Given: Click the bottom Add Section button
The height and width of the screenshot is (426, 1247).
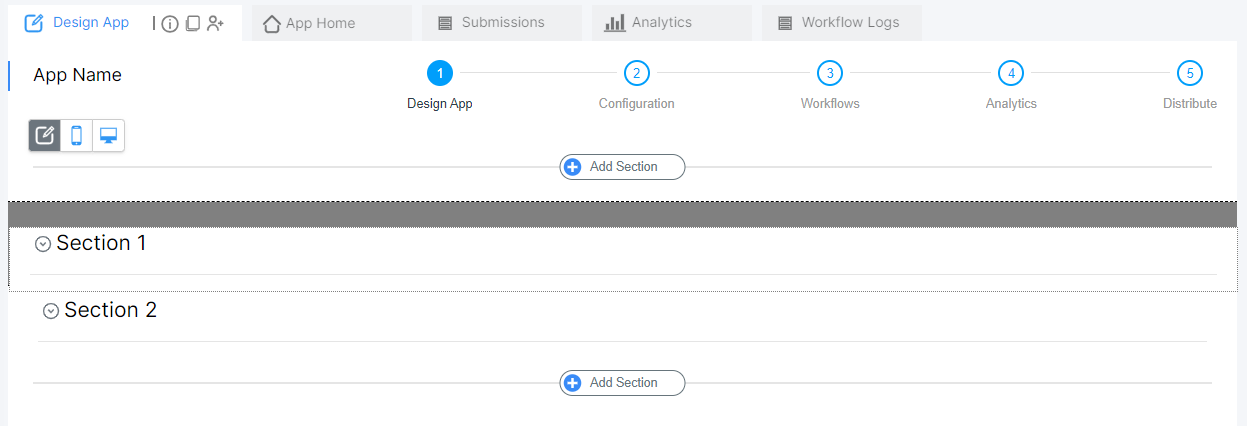Looking at the screenshot, I should click(622, 383).
